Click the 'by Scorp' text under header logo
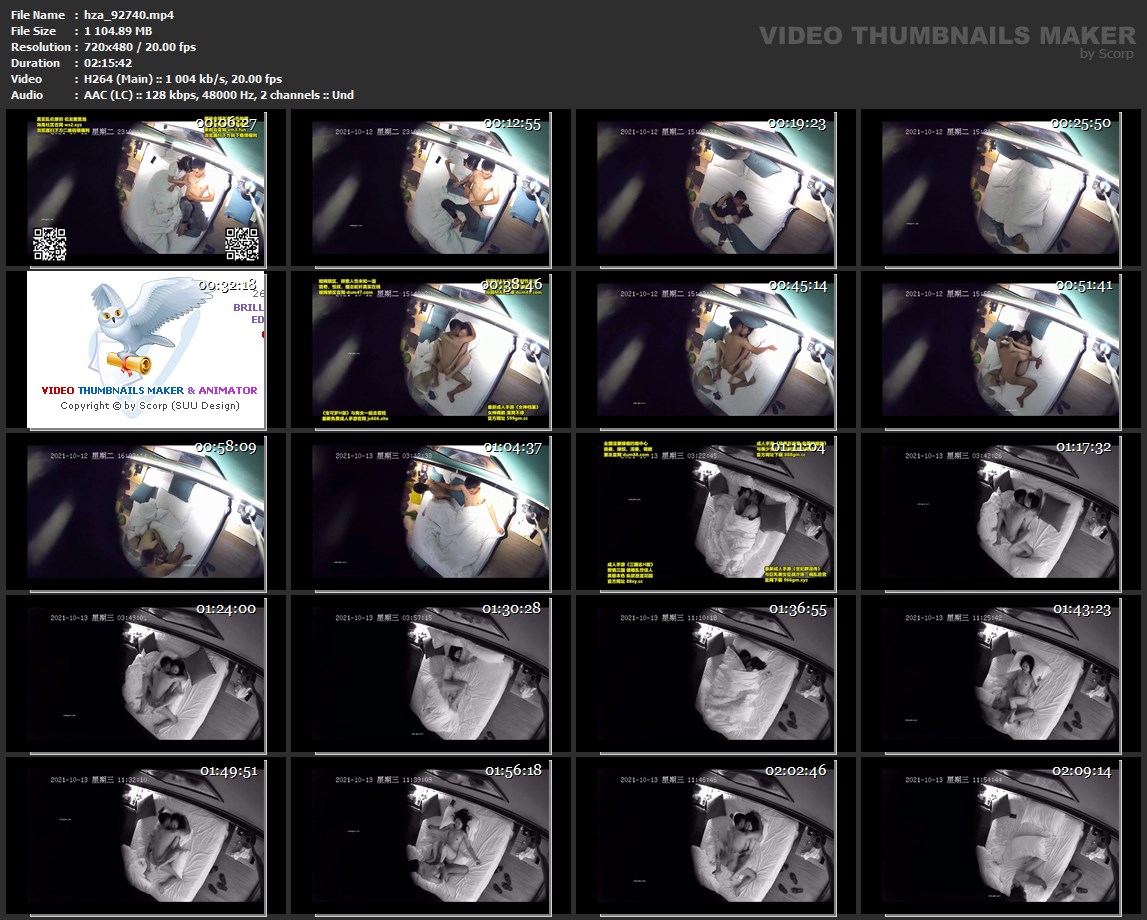 (1107, 54)
